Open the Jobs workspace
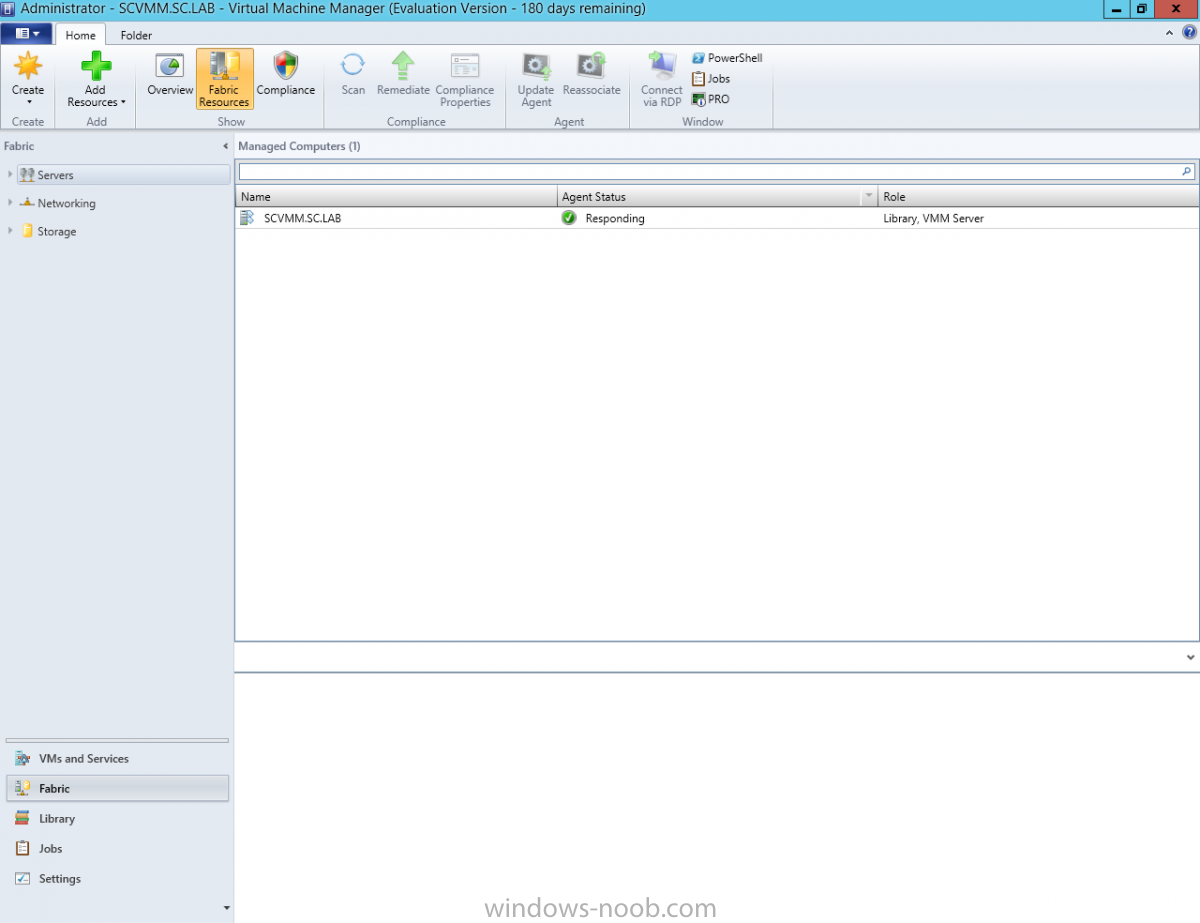1200x923 pixels. [117, 849]
